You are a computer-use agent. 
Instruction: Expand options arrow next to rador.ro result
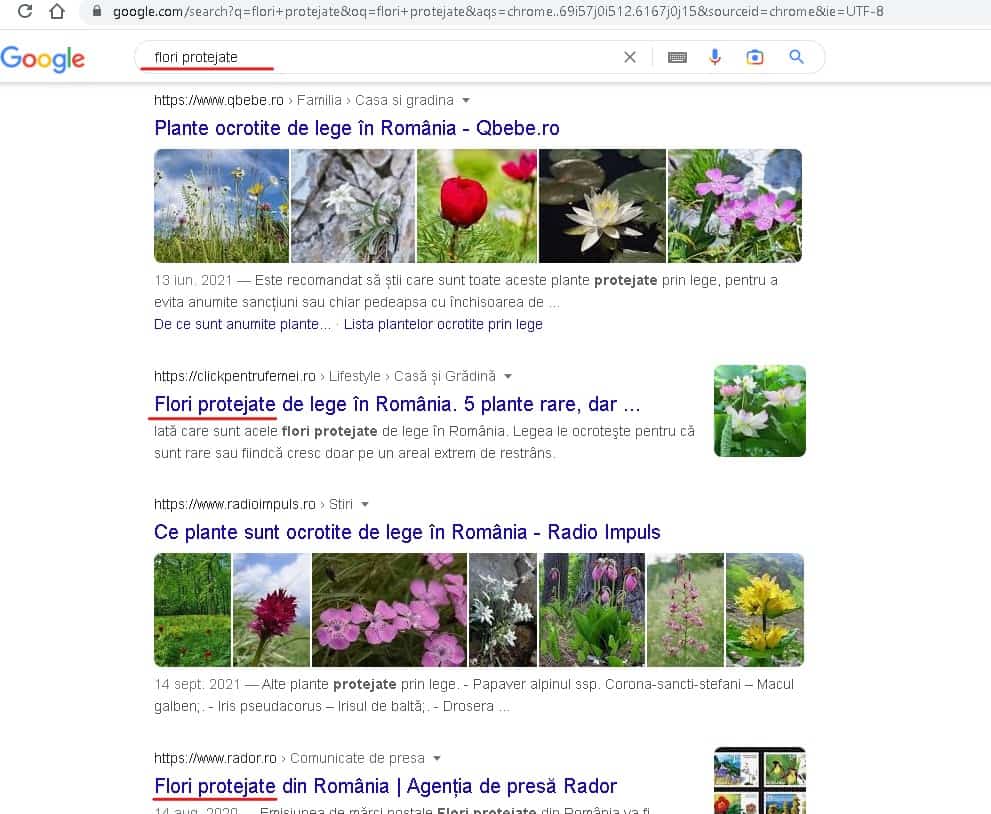[x=437, y=758]
